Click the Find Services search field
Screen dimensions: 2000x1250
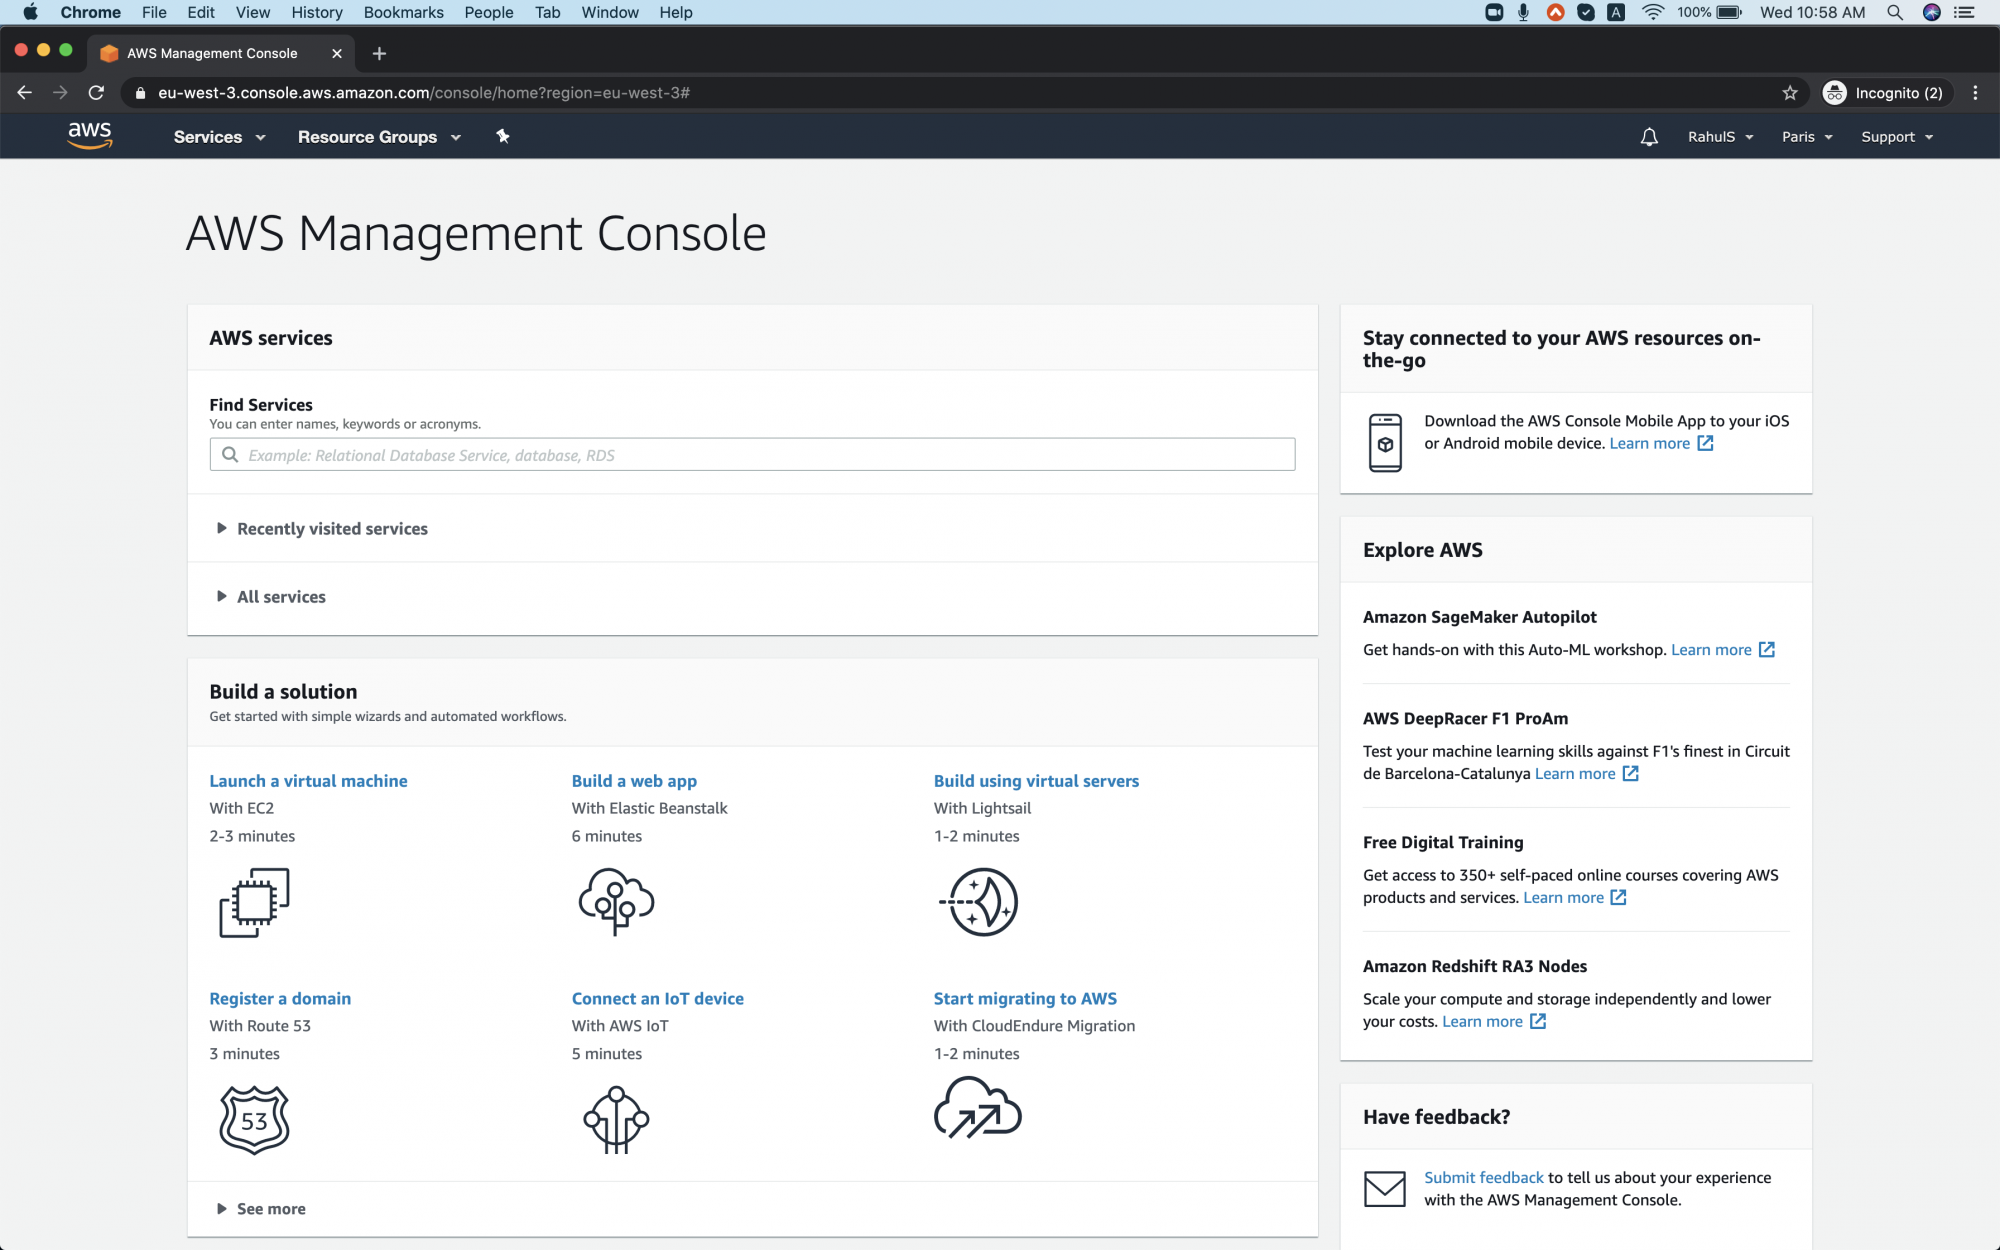[751, 454]
